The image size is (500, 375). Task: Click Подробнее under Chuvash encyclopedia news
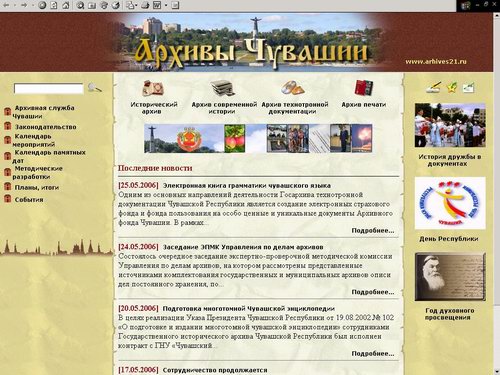(373, 354)
